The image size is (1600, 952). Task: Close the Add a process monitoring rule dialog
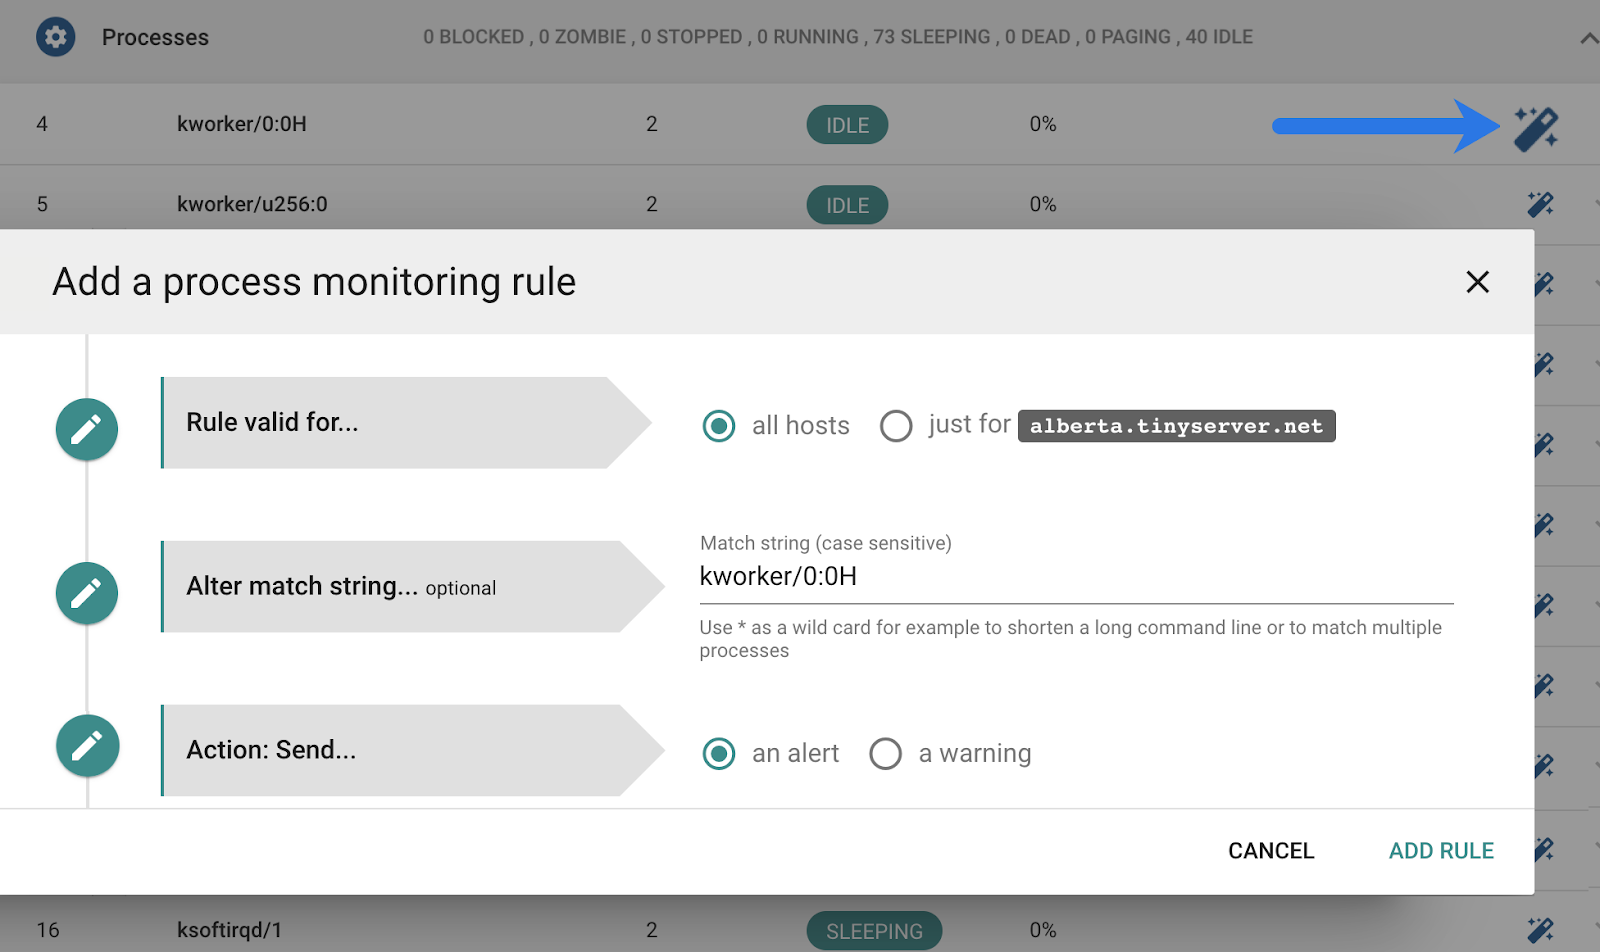click(x=1477, y=282)
